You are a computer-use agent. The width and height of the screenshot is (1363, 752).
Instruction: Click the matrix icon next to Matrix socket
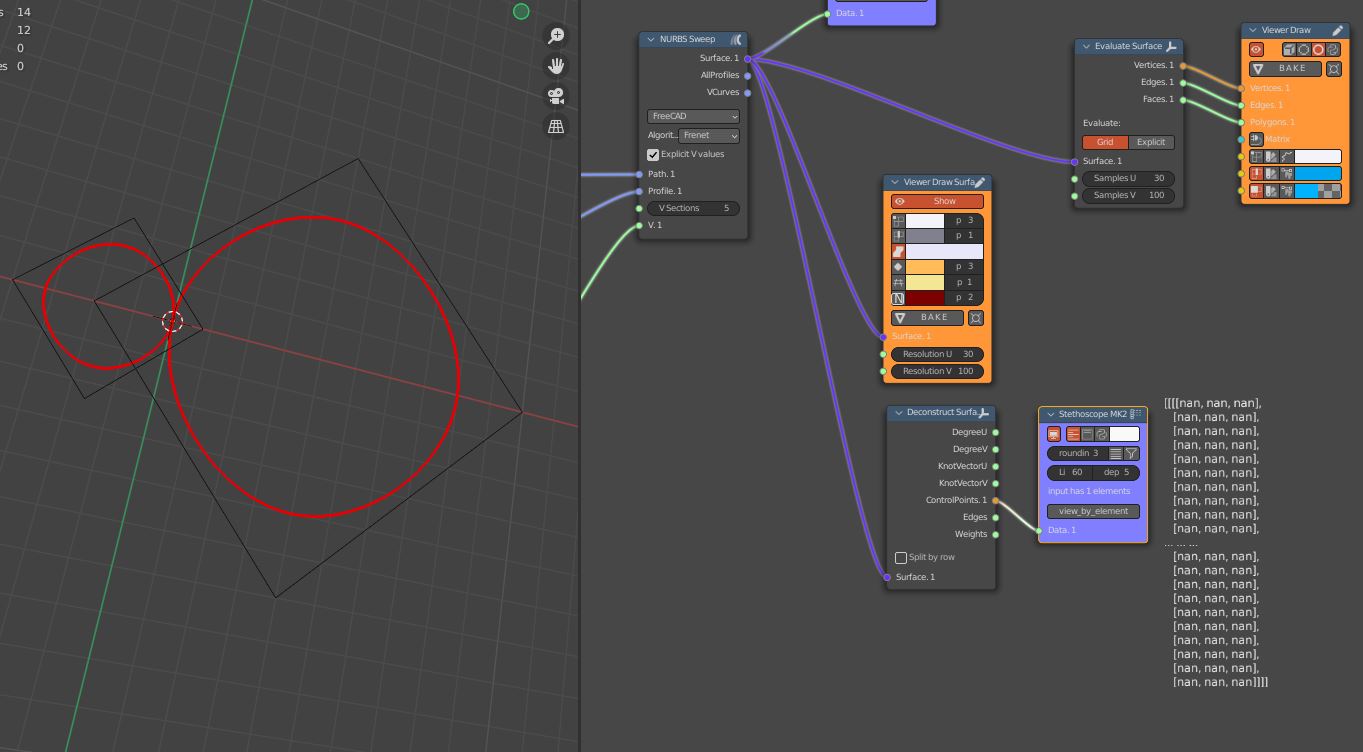point(1257,139)
